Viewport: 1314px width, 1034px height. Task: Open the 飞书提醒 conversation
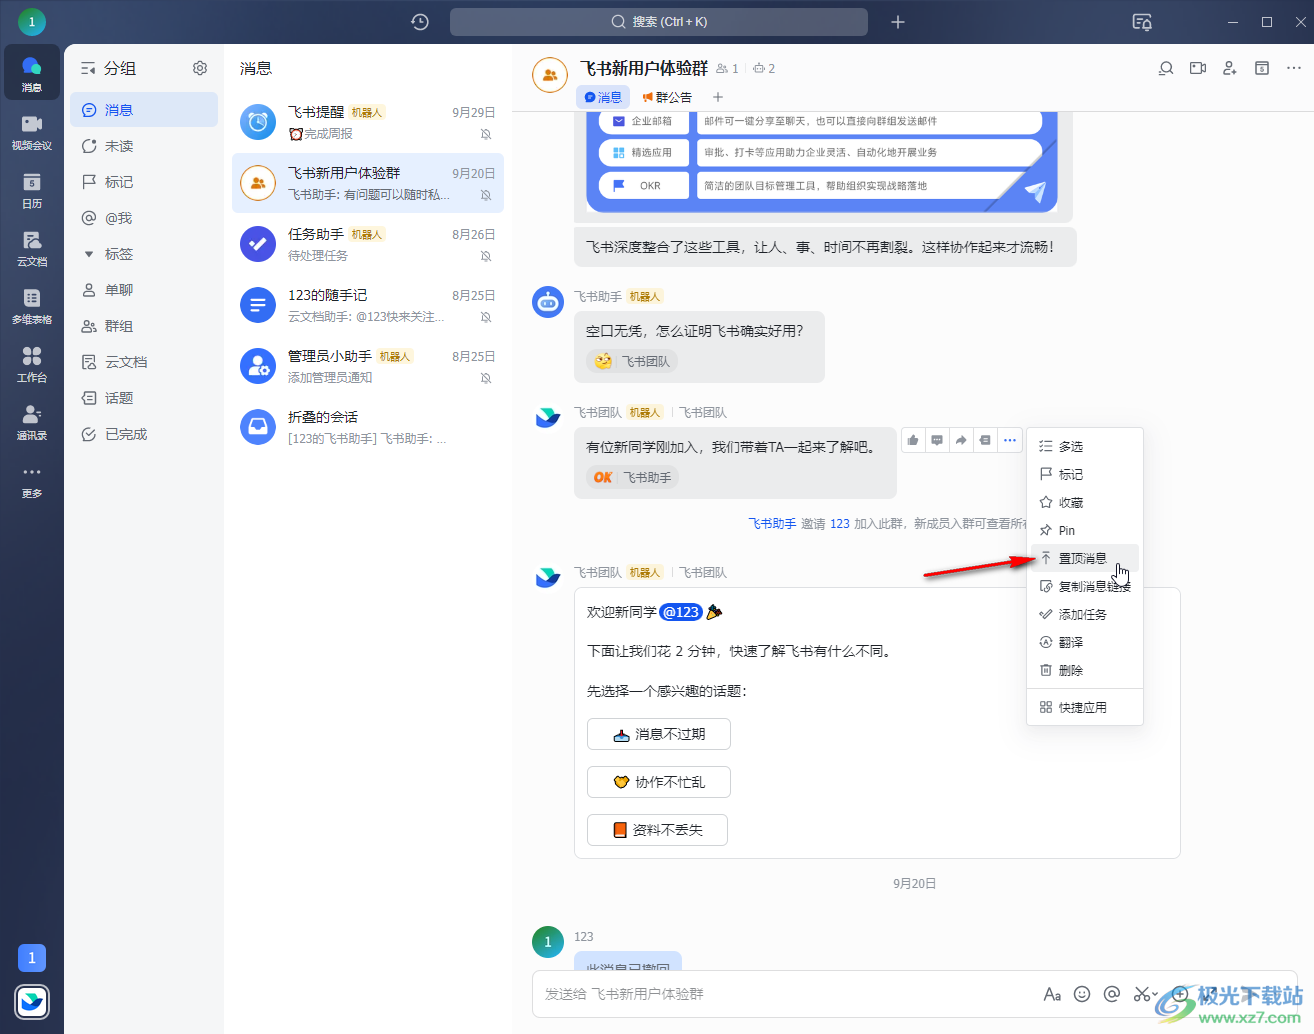pyautogui.click(x=368, y=122)
